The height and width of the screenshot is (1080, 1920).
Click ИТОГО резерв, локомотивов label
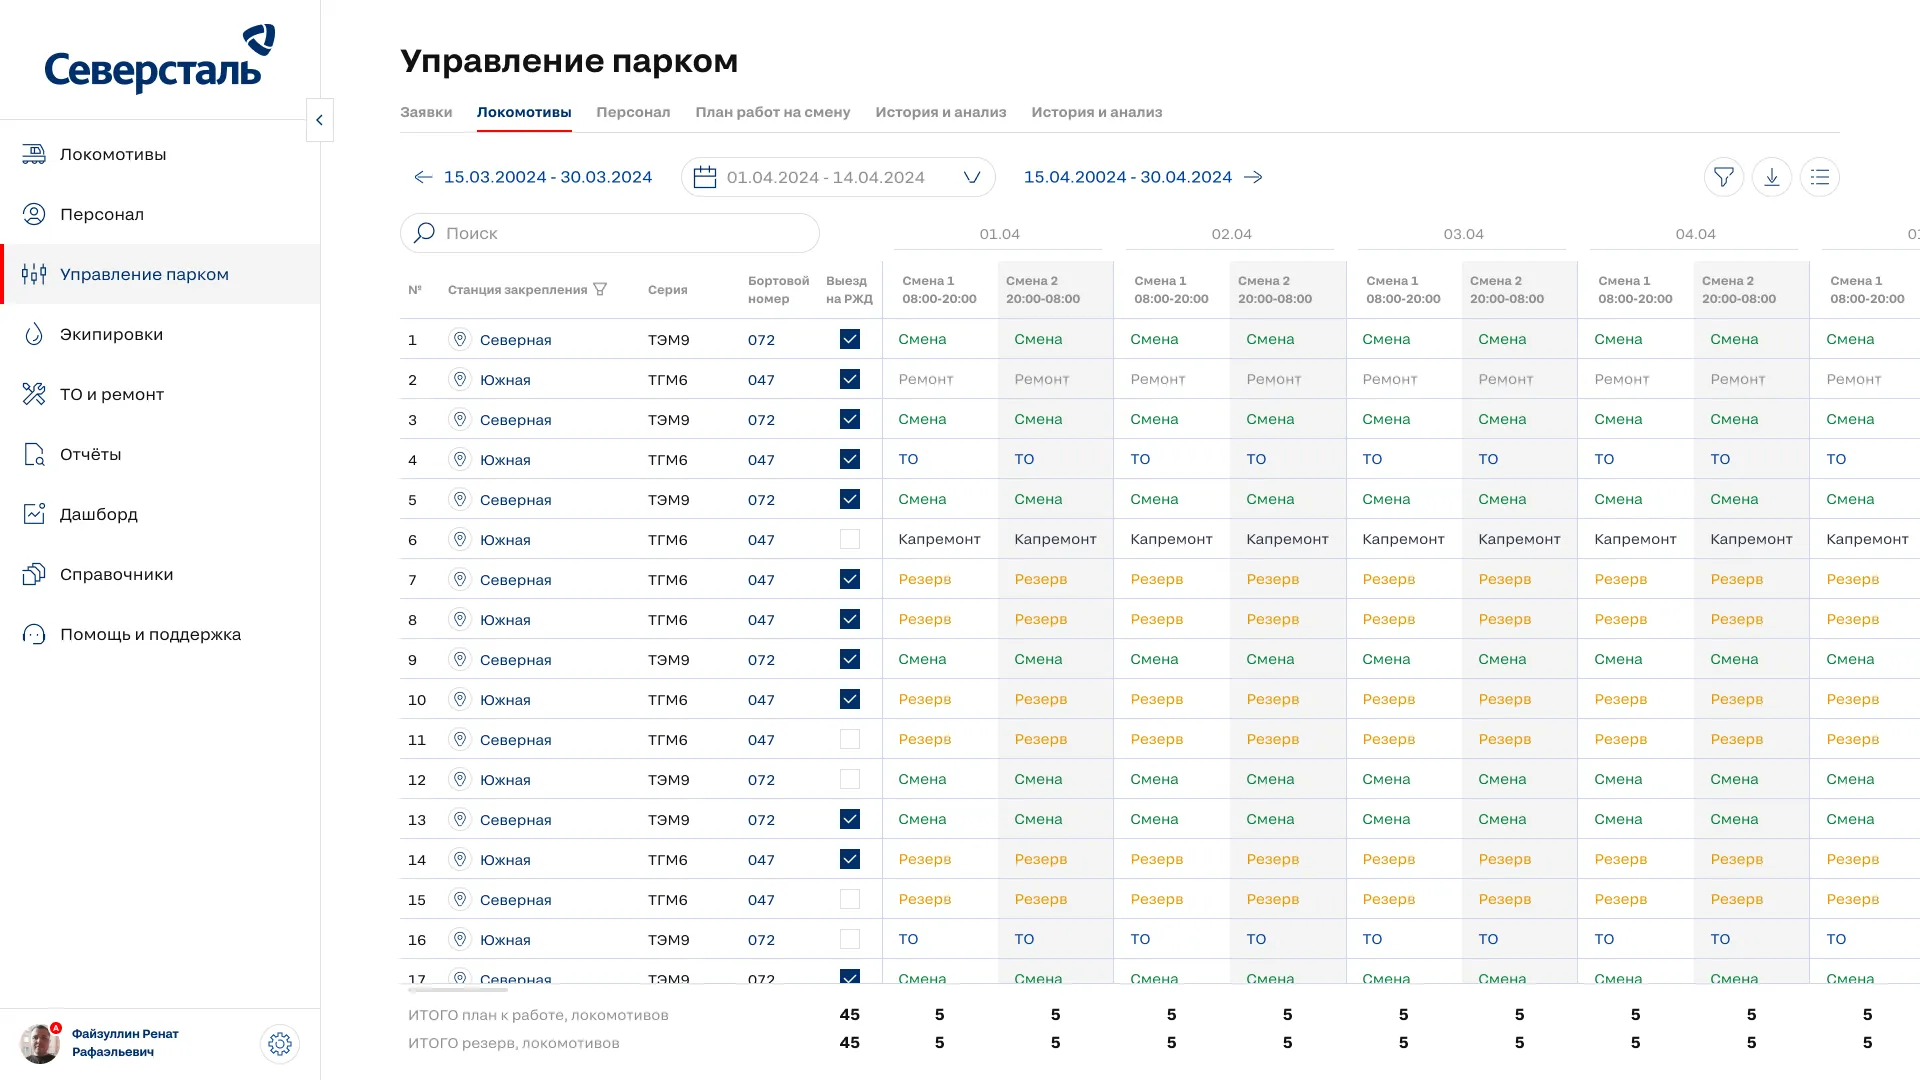pos(513,1043)
